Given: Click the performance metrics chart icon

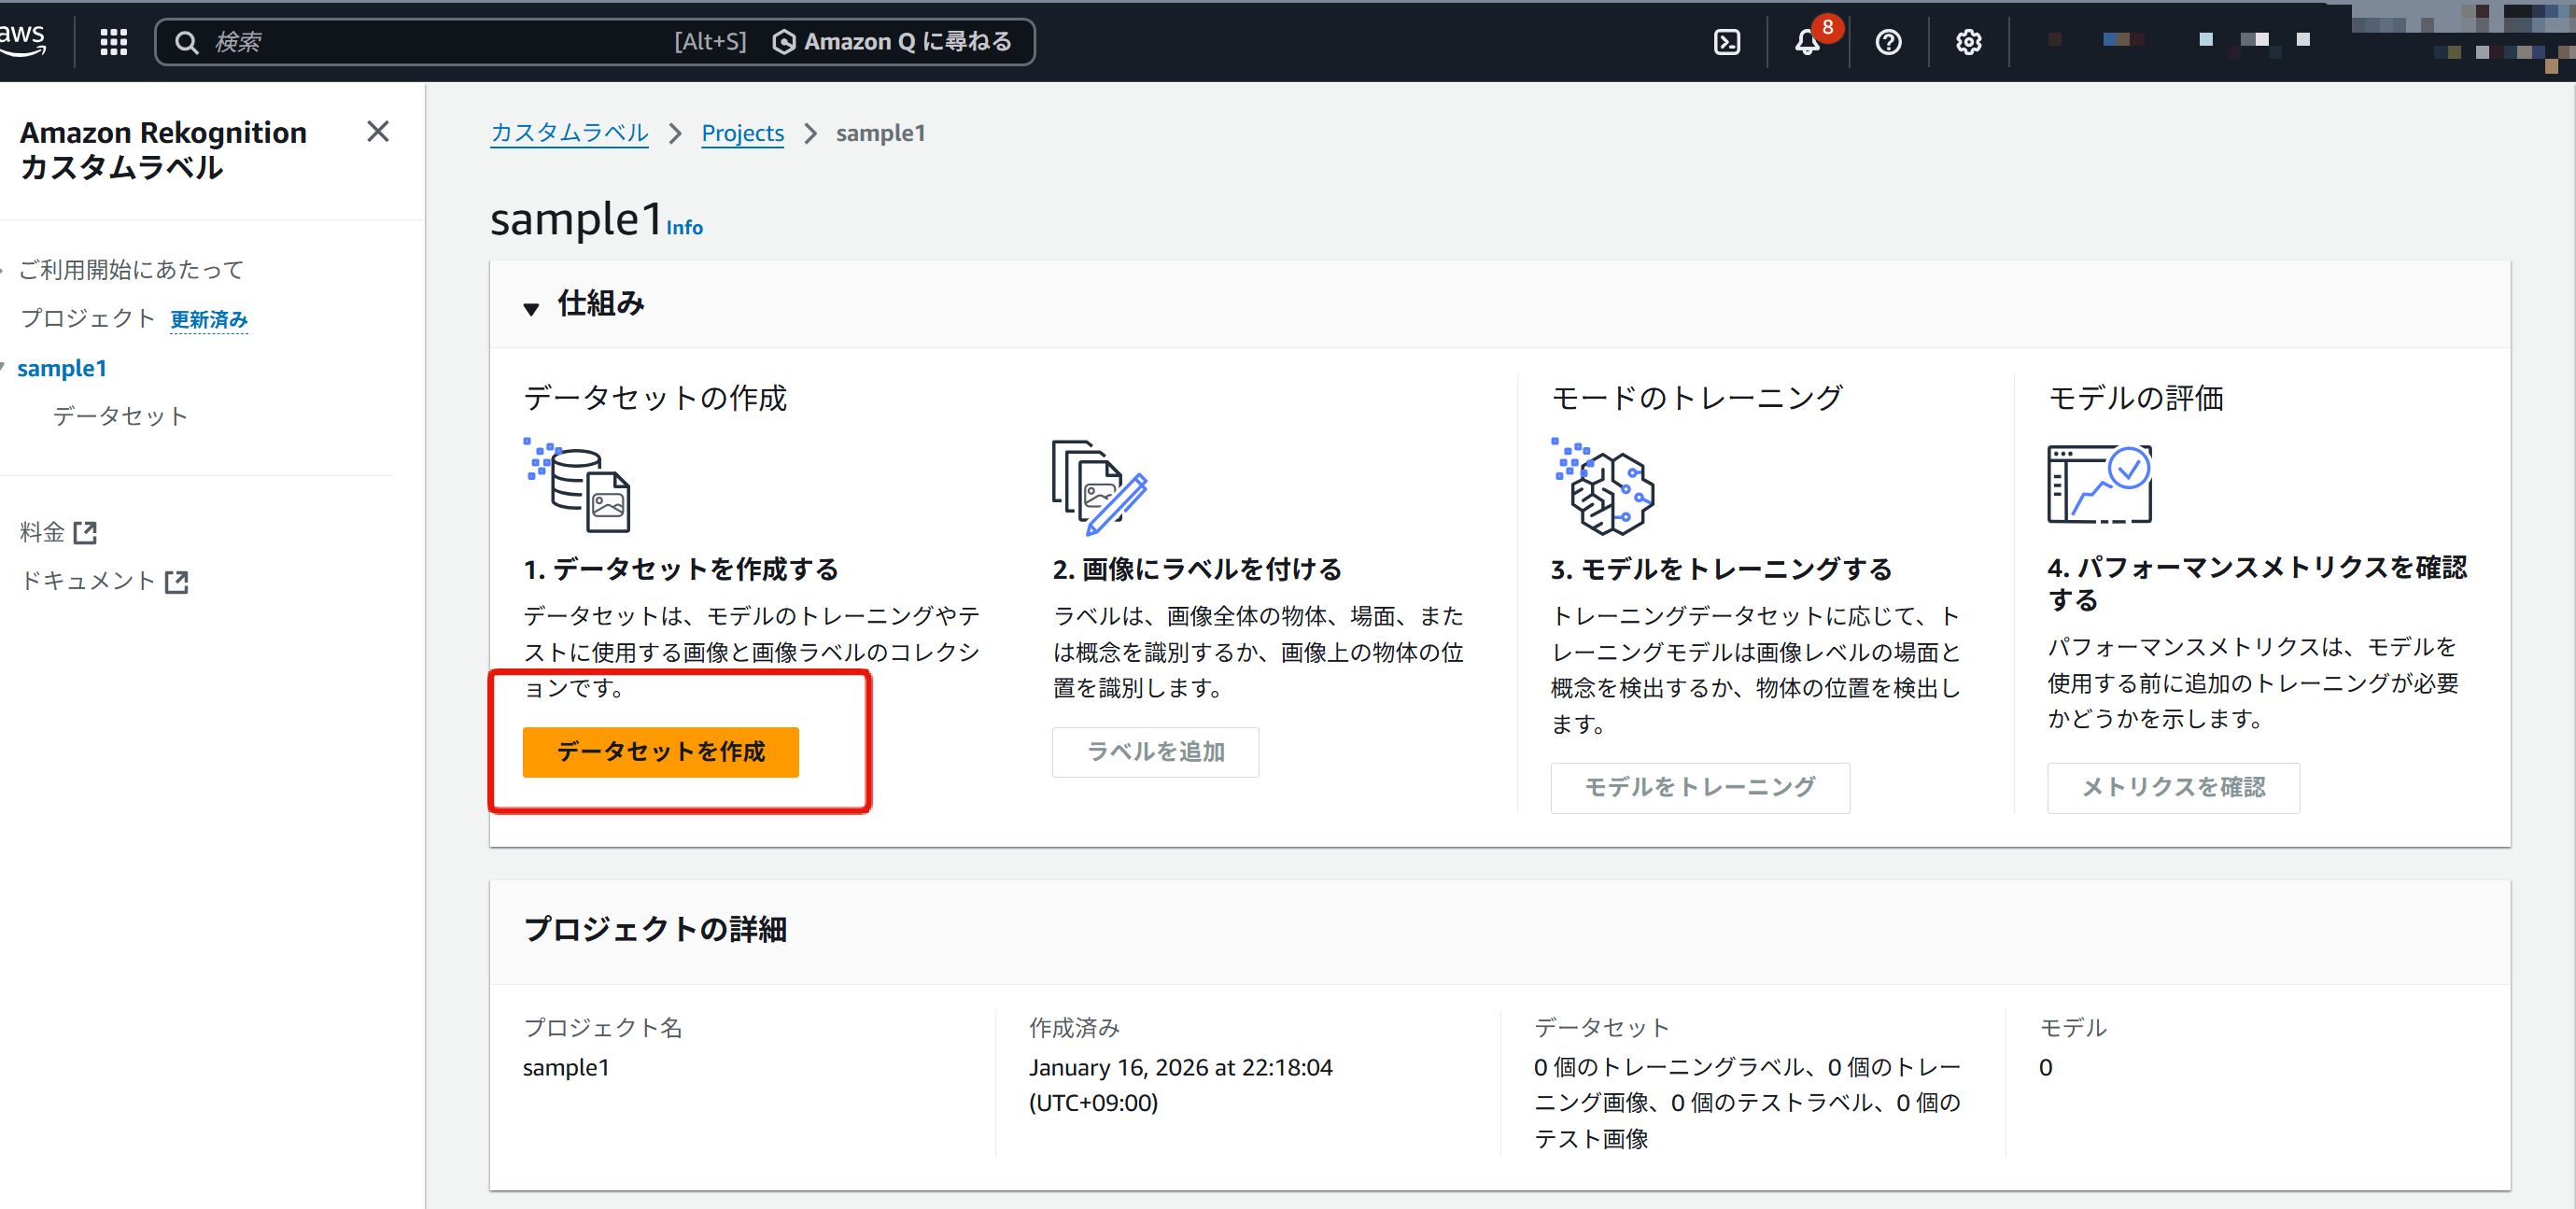Looking at the screenshot, I should click(x=2099, y=484).
